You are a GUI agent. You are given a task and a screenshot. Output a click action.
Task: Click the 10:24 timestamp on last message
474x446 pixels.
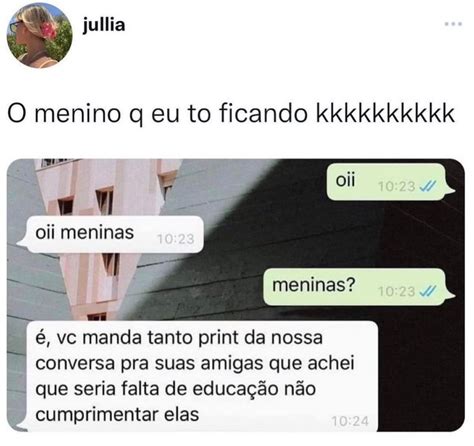350,422
